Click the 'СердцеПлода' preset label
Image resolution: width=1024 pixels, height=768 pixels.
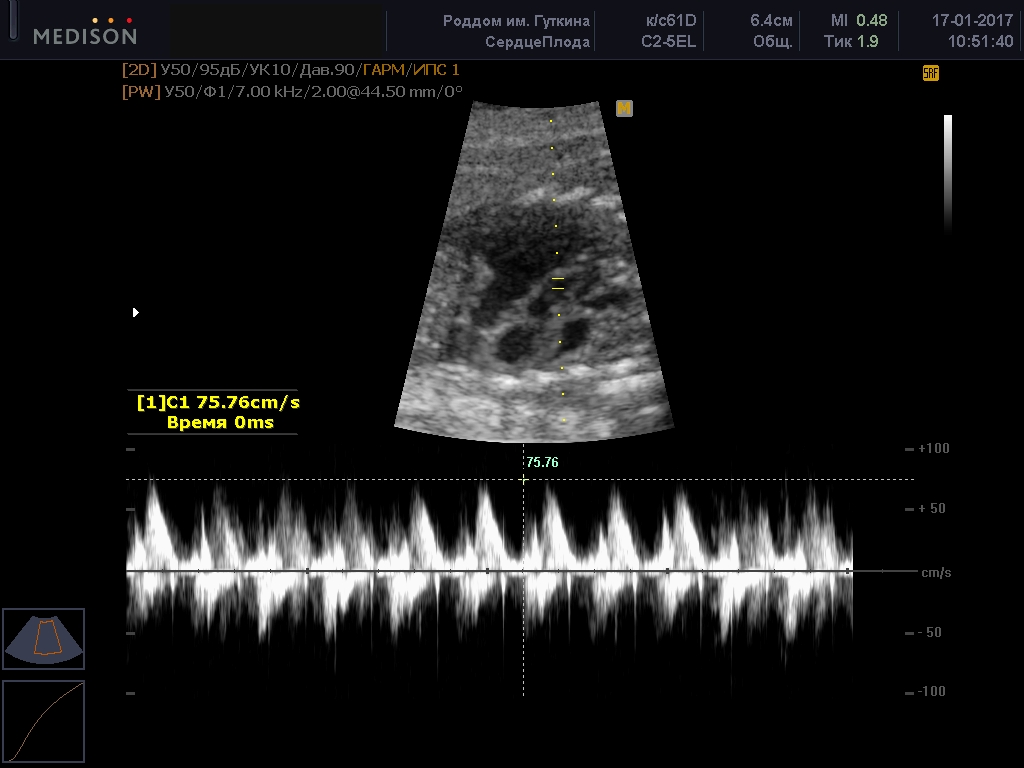(537, 42)
